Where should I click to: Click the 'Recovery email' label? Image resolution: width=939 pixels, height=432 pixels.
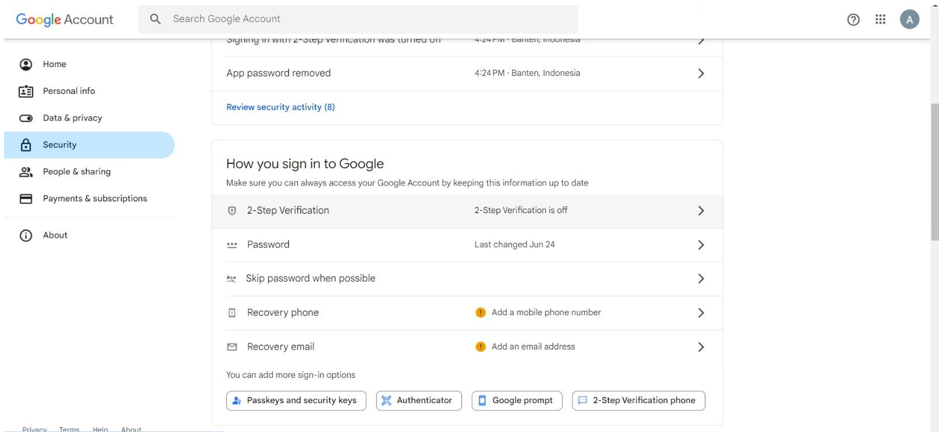click(280, 347)
